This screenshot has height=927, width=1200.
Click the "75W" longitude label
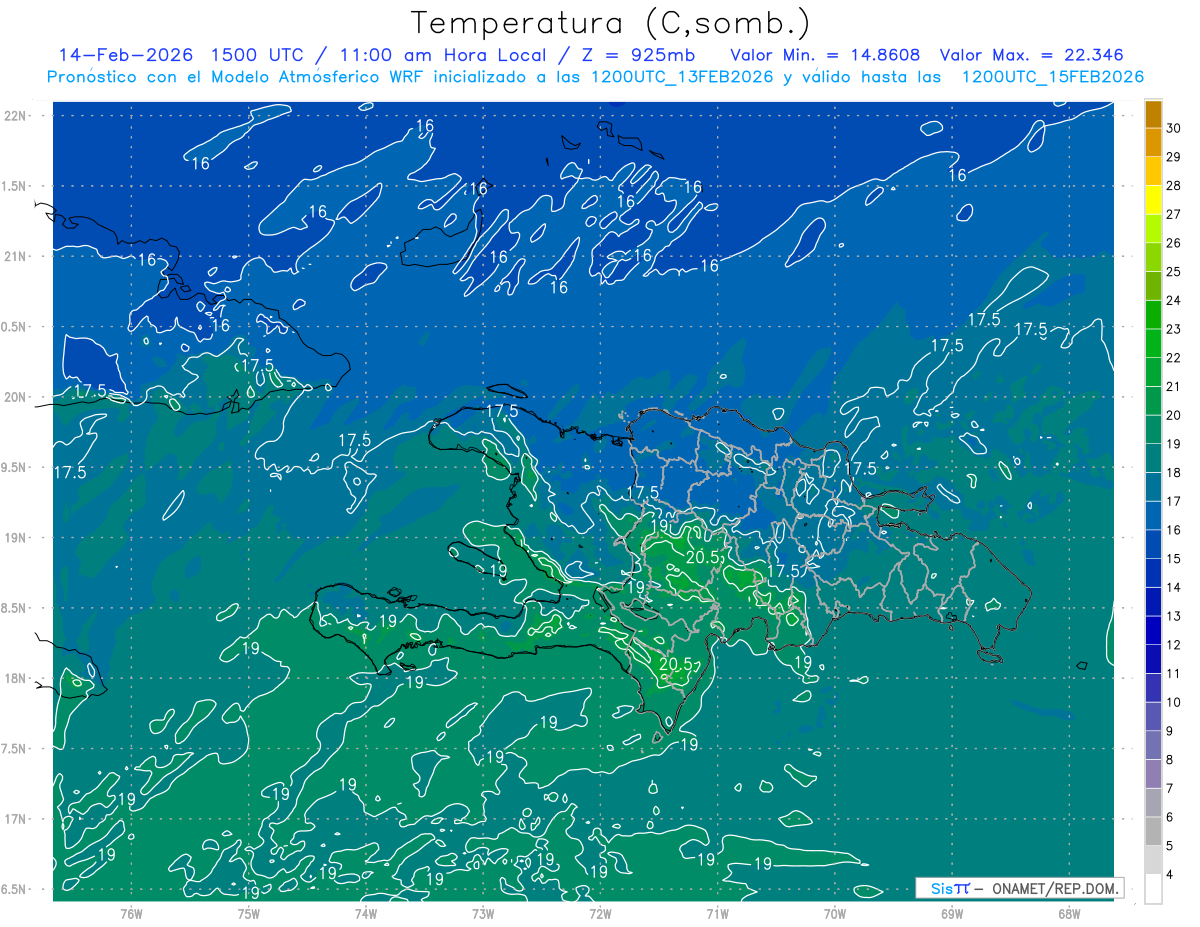pyautogui.click(x=248, y=913)
